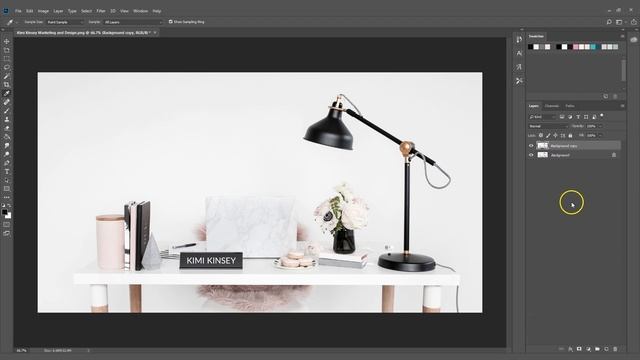The height and width of the screenshot is (360, 640).
Task: Select the Path Selection arrow tool
Action: pyautogui.click(x=7, y=180)
